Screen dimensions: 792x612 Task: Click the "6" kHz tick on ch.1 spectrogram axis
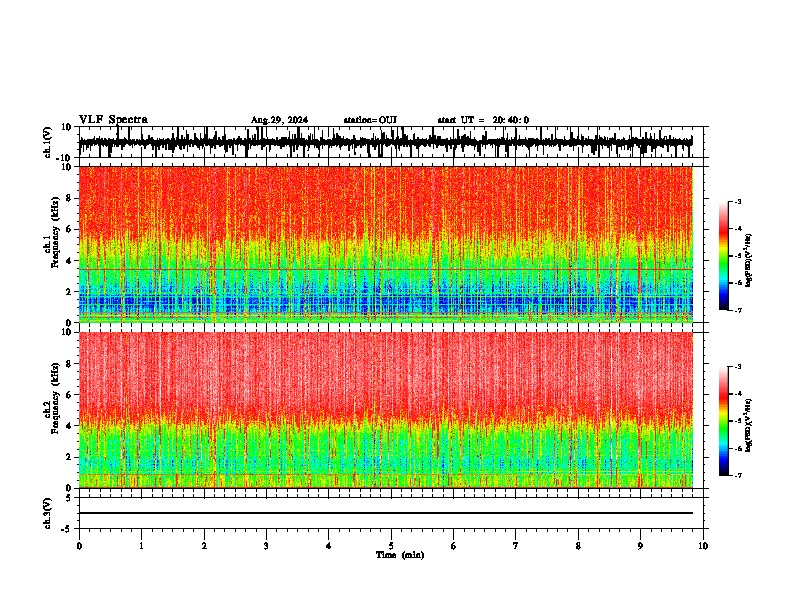point(69,229)
